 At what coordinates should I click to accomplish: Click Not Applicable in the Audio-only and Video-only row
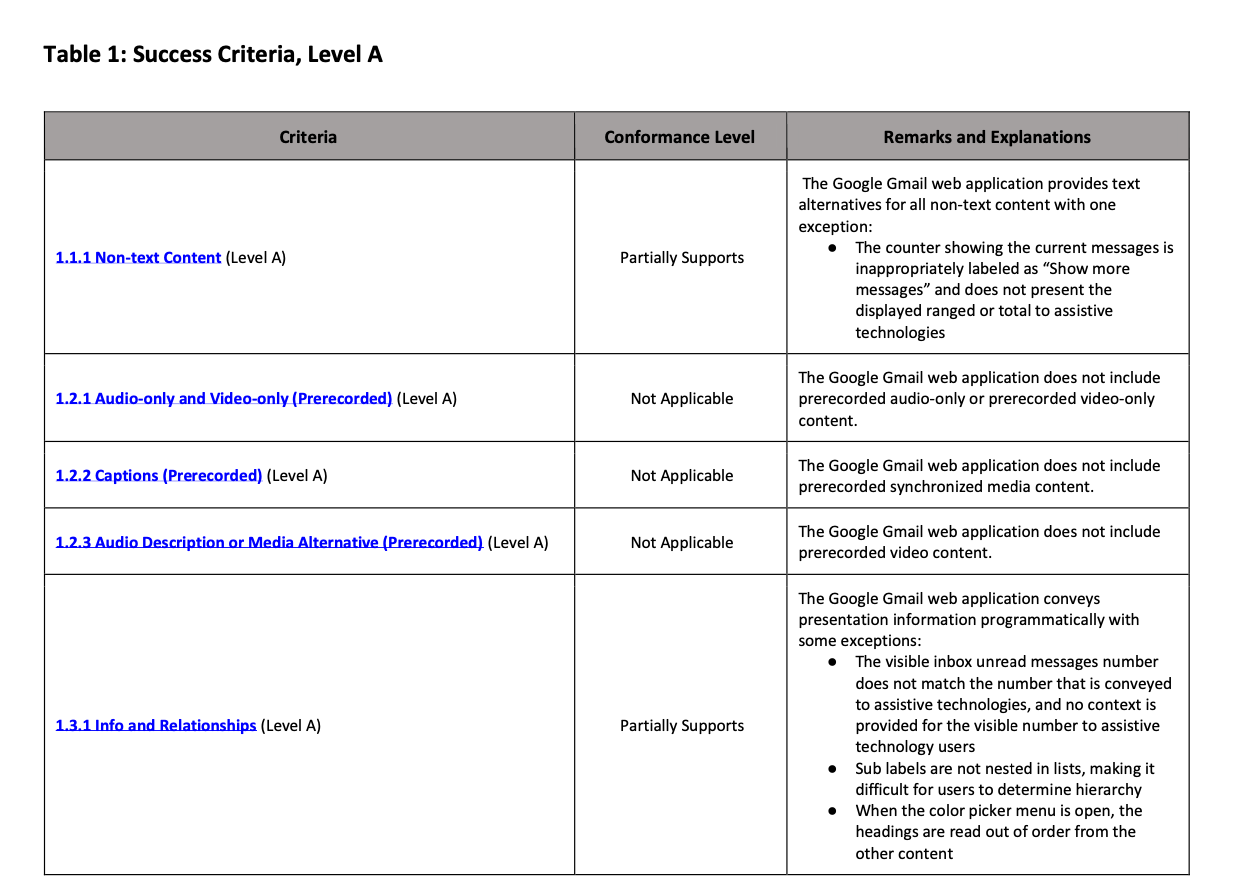coord(681,399)
